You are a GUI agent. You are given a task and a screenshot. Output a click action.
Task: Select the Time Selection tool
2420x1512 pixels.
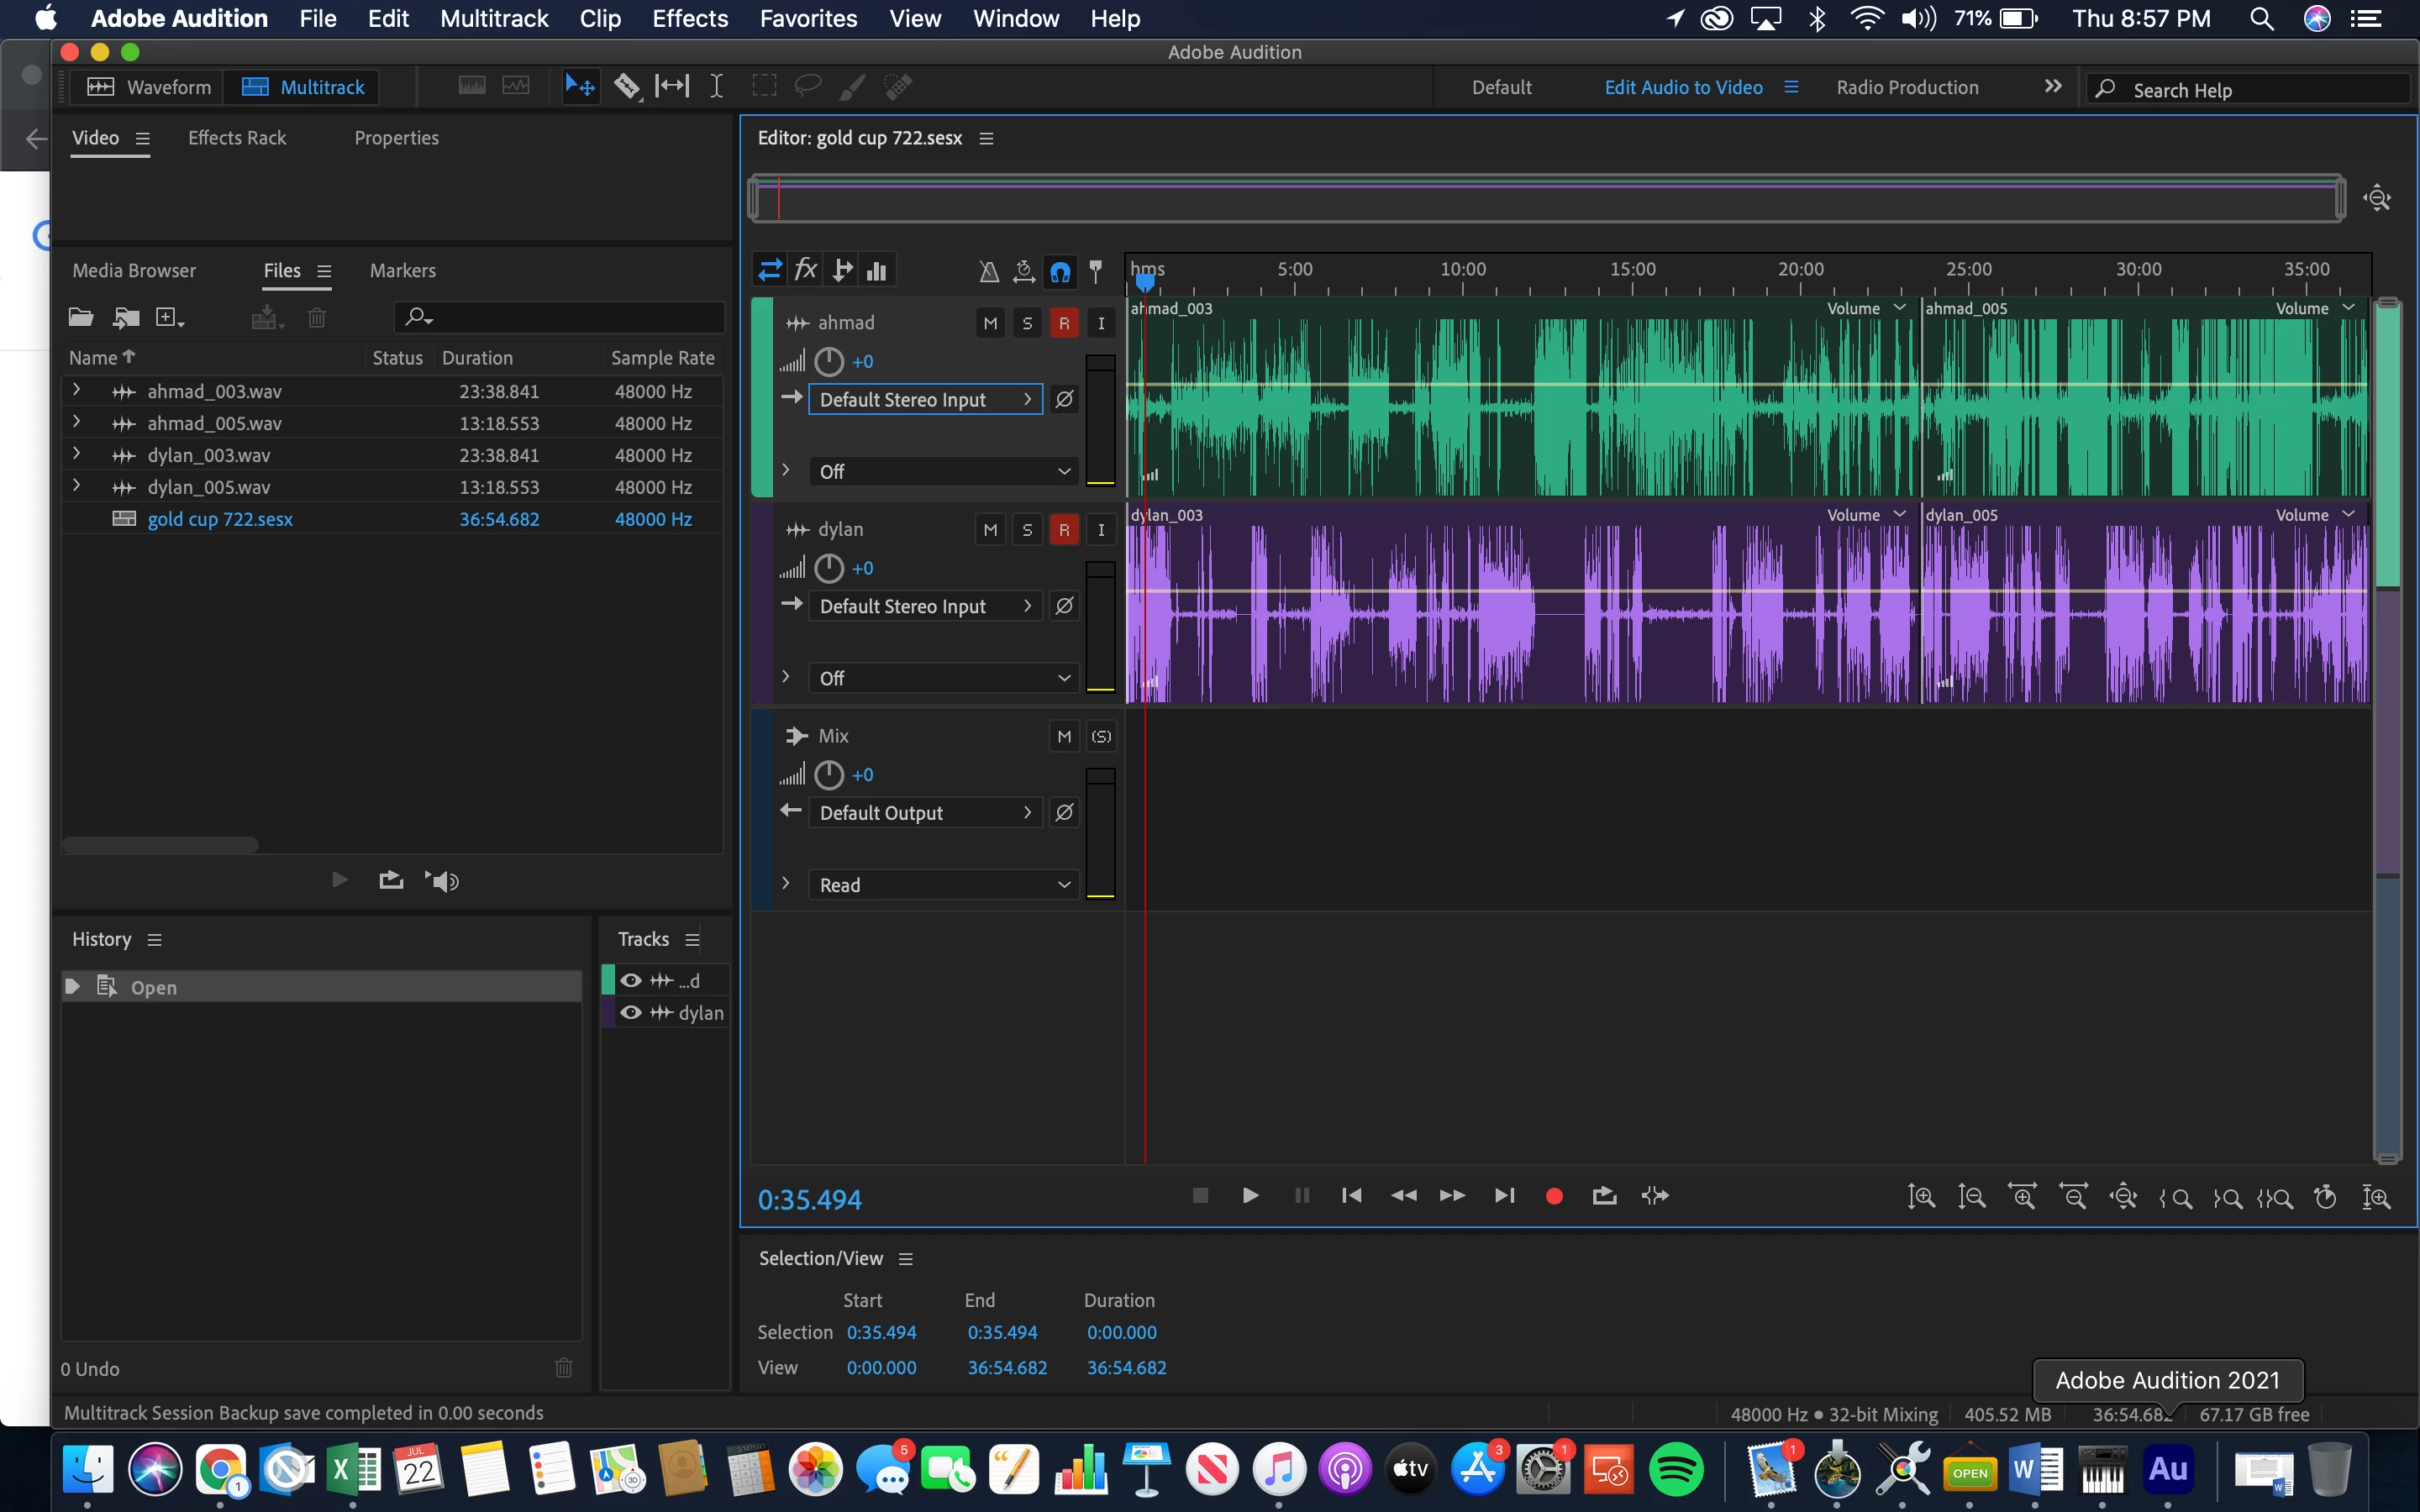716,87
